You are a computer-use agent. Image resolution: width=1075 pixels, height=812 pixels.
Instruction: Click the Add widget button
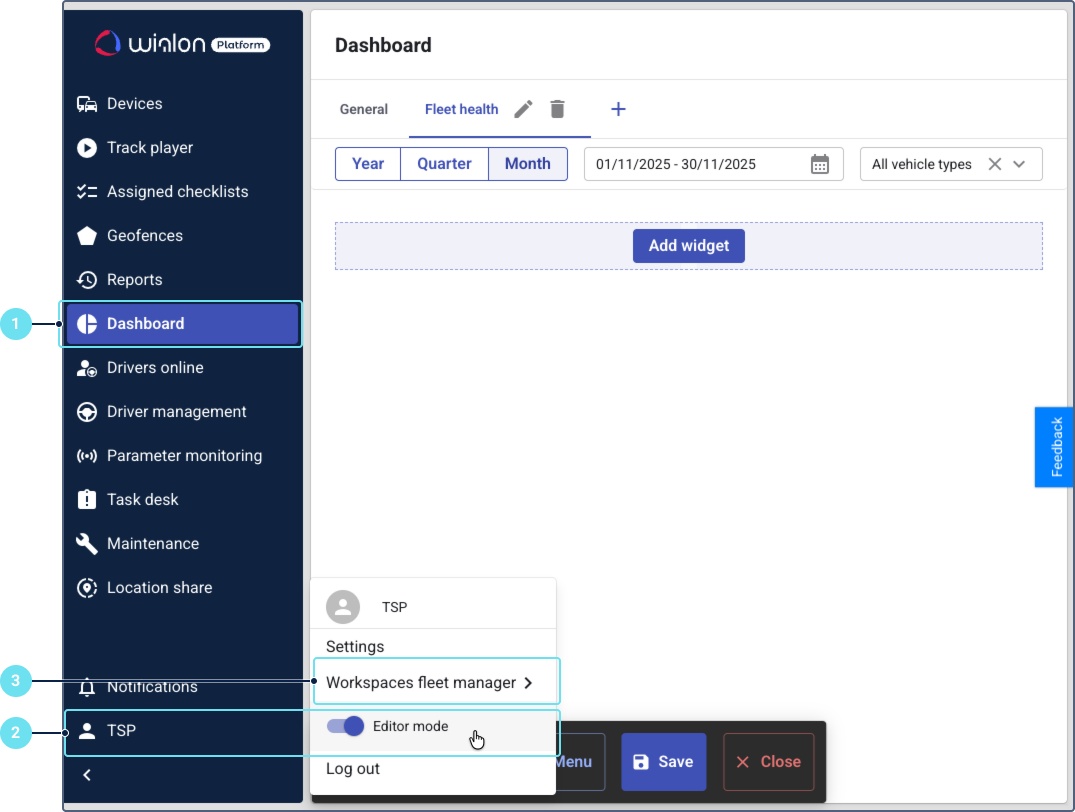coord(688,245)
